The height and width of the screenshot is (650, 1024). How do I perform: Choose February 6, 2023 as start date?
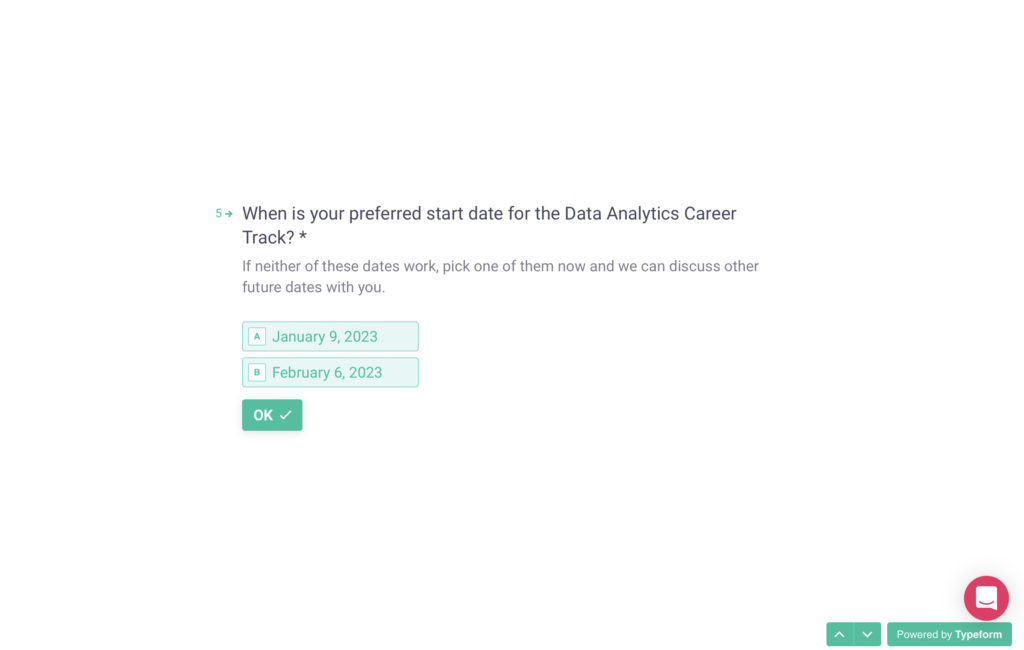[x=330, y=372]
